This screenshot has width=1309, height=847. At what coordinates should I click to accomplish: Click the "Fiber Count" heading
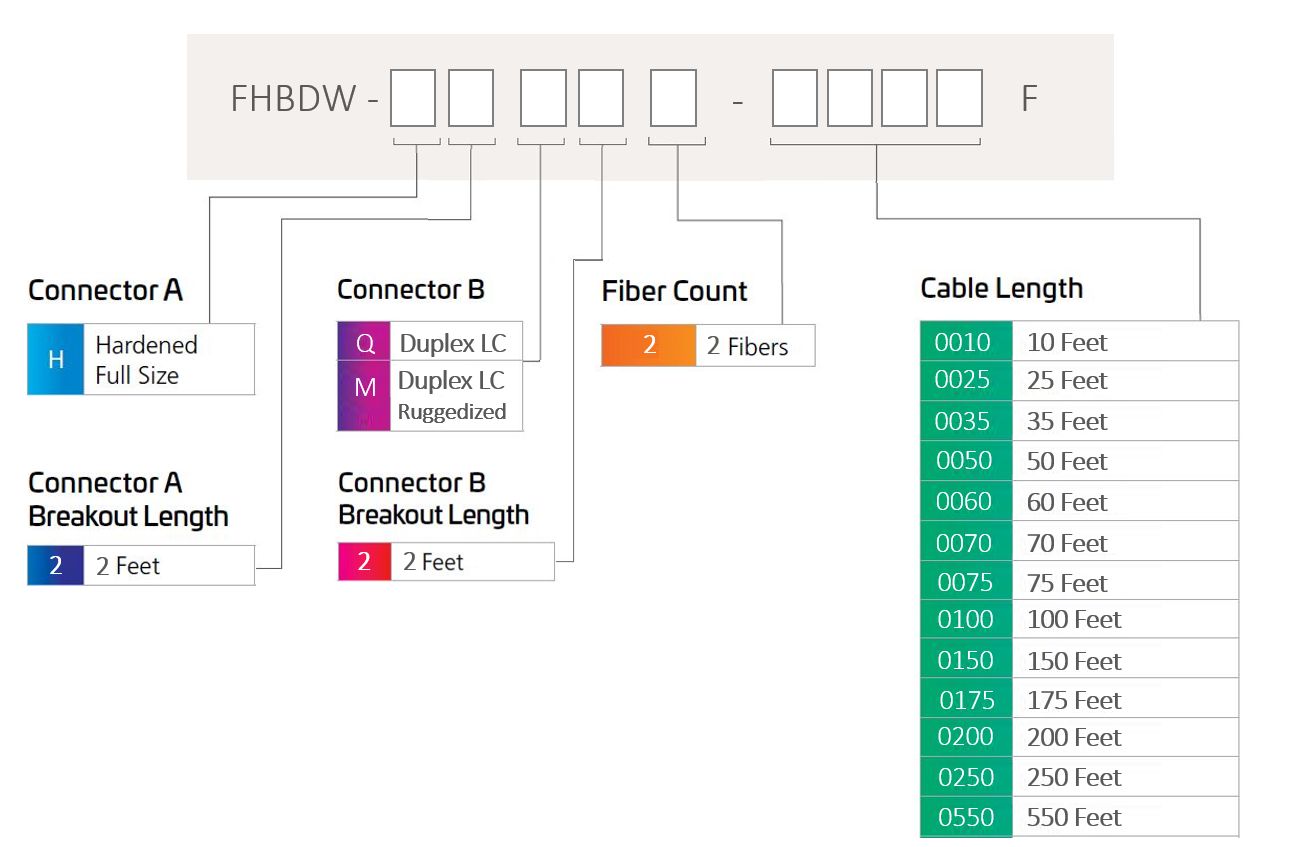pos(675,292)
